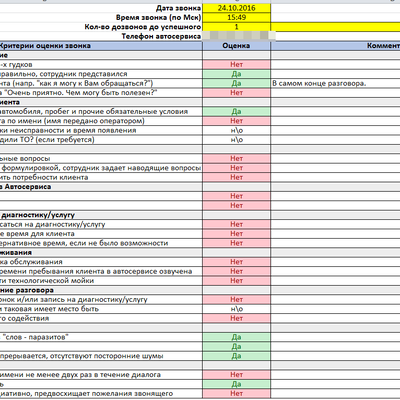Viewport: 400px width, 400px height.
Task: Click the 'Да' score for сотрудник представился
Action: coord(236,74)
